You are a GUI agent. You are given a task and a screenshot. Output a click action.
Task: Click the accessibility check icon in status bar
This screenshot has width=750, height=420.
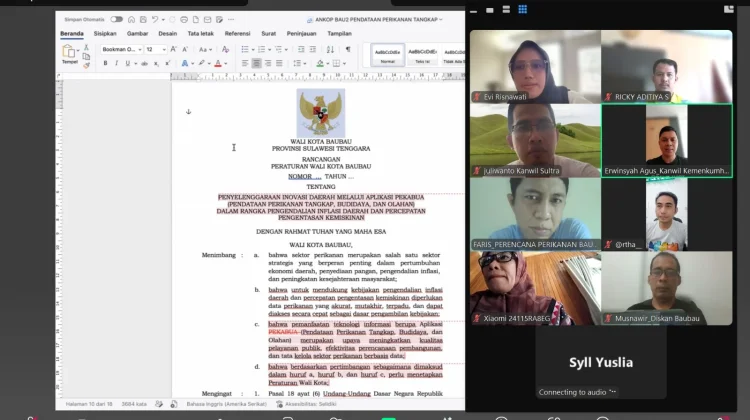279,404
